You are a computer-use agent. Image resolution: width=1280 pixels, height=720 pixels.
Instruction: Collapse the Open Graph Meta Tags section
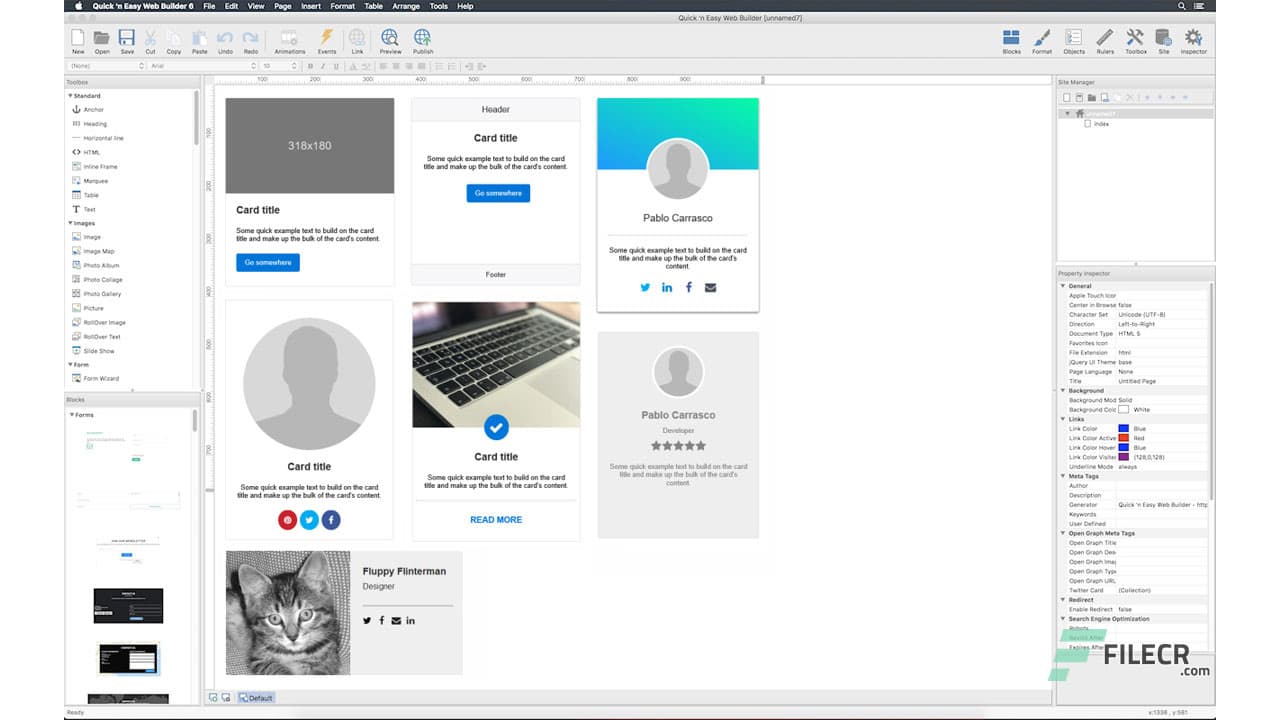point(1062,533)
